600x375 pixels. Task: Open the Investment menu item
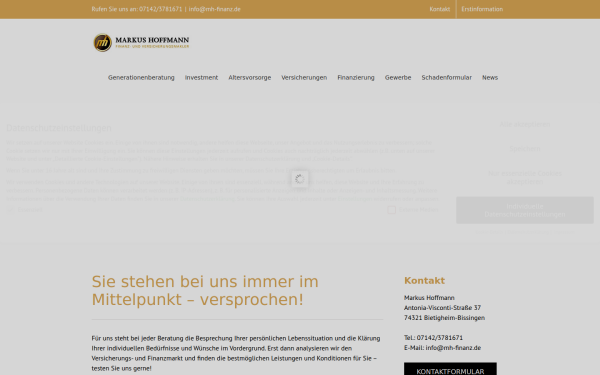pos(201,78)
